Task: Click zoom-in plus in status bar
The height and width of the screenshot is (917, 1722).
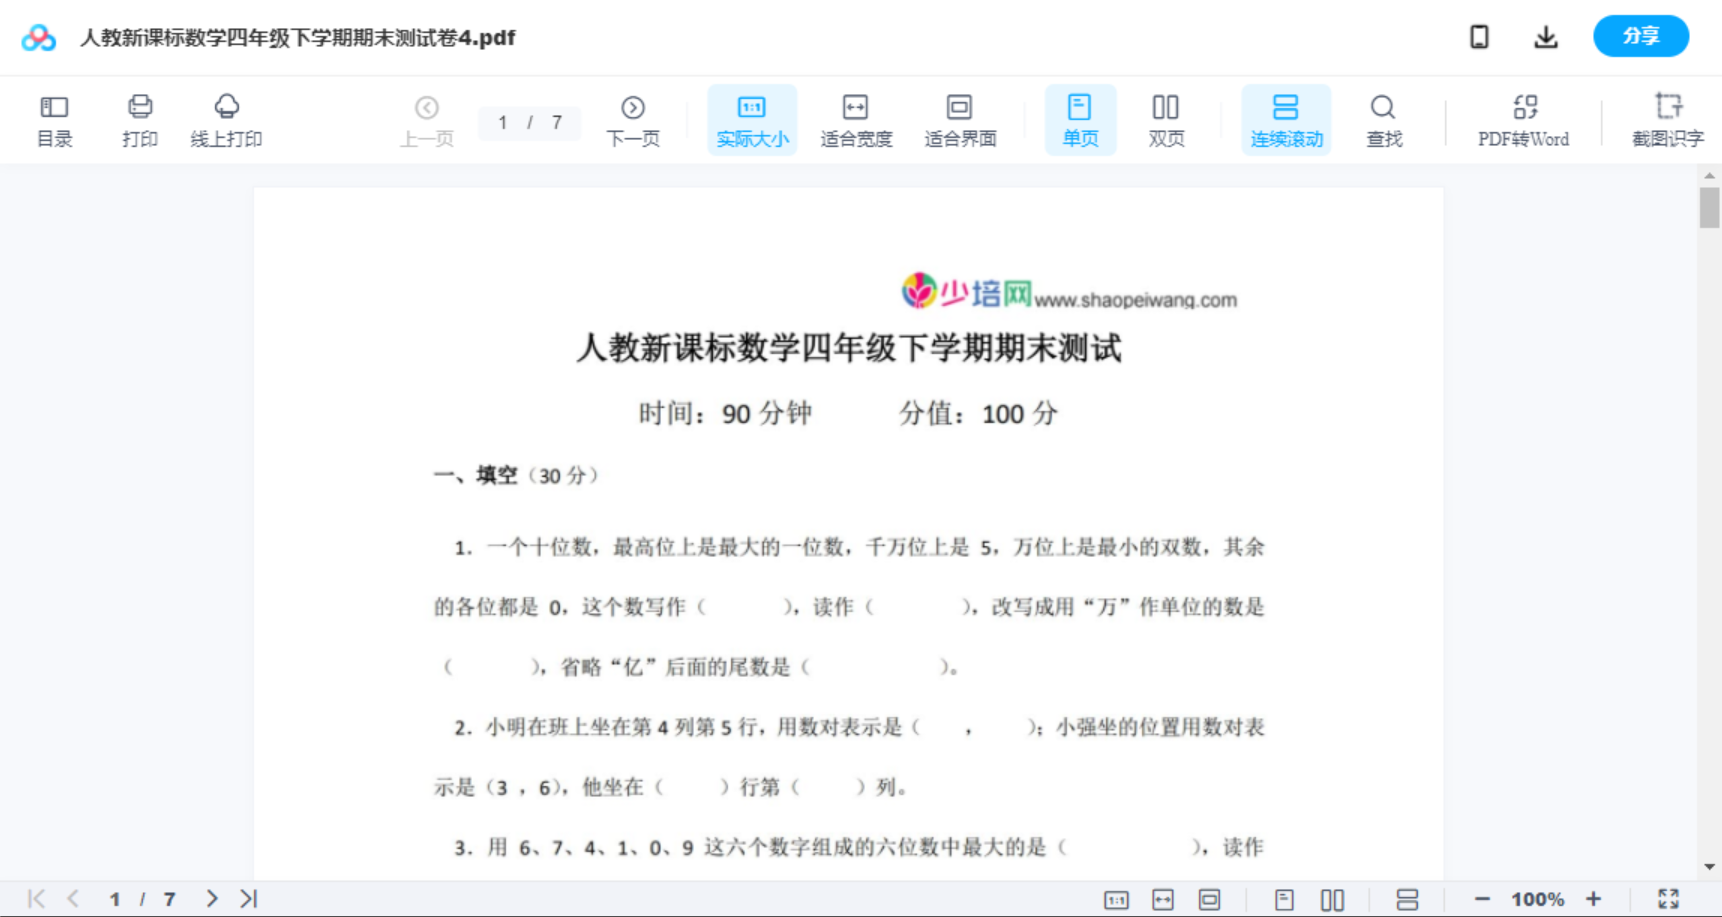Action: click(1594, 897)
